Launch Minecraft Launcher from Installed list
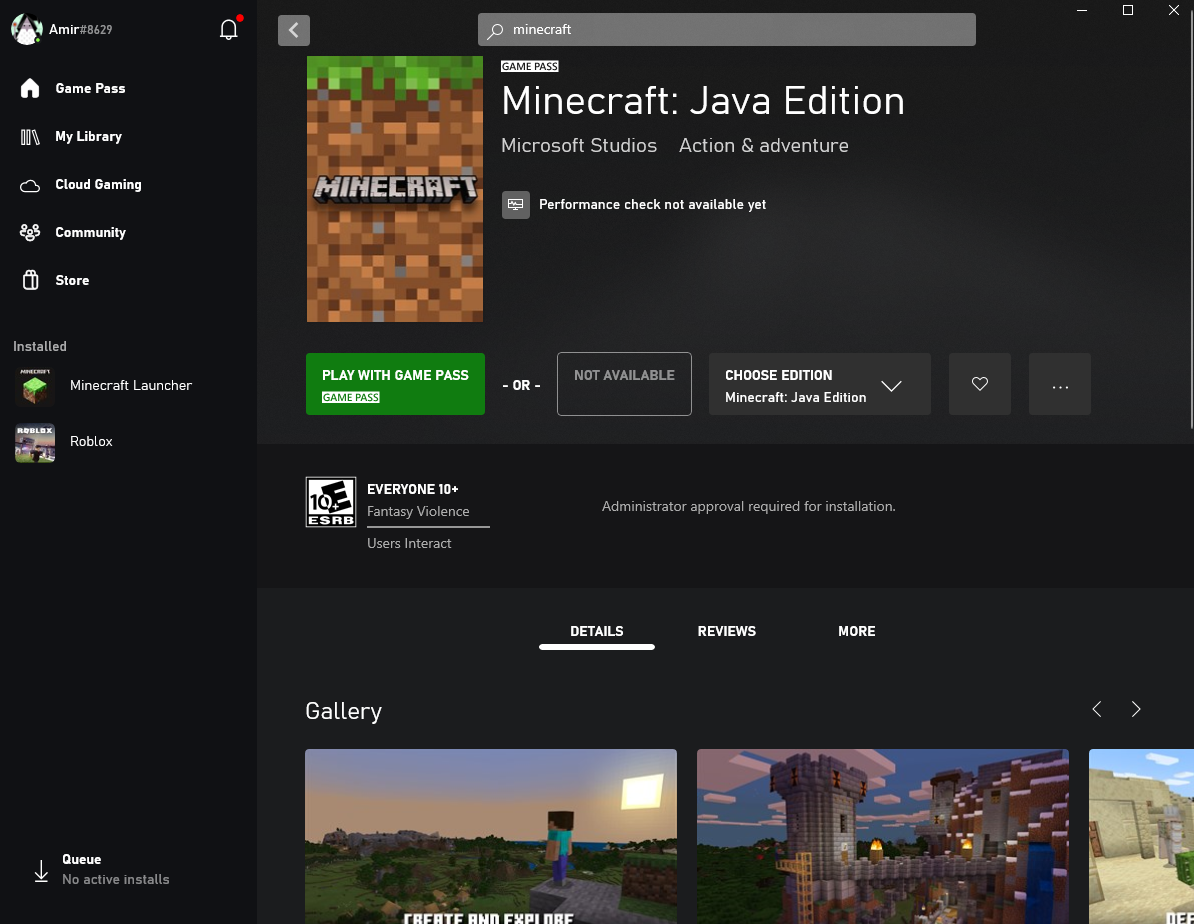This screenshot has height=924, width=1194. 130,385
